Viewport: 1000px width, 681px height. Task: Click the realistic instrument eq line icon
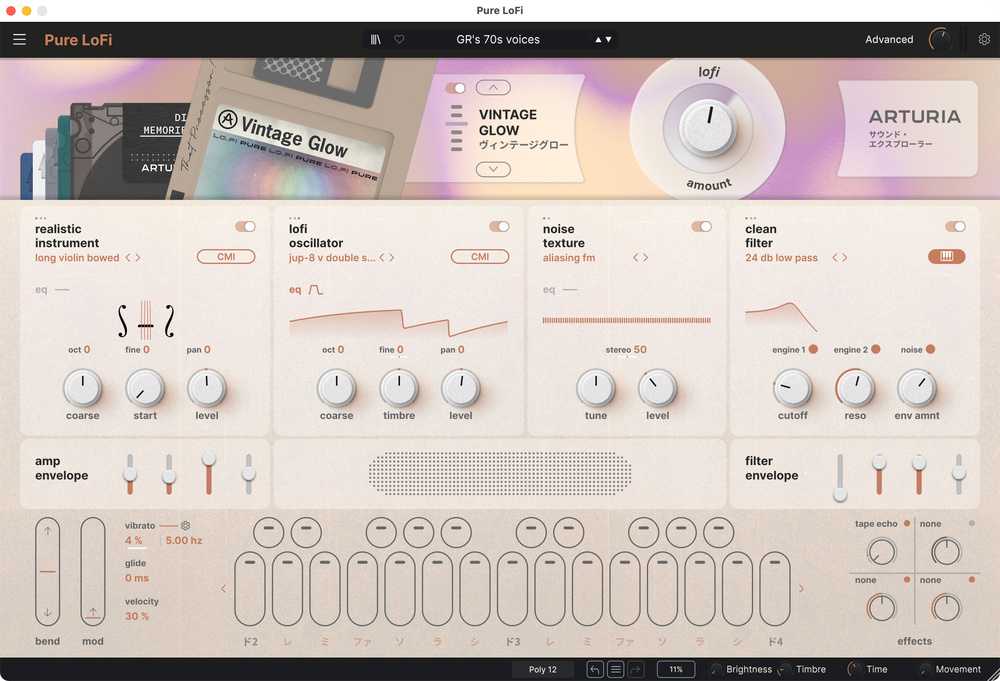[62, 289]
